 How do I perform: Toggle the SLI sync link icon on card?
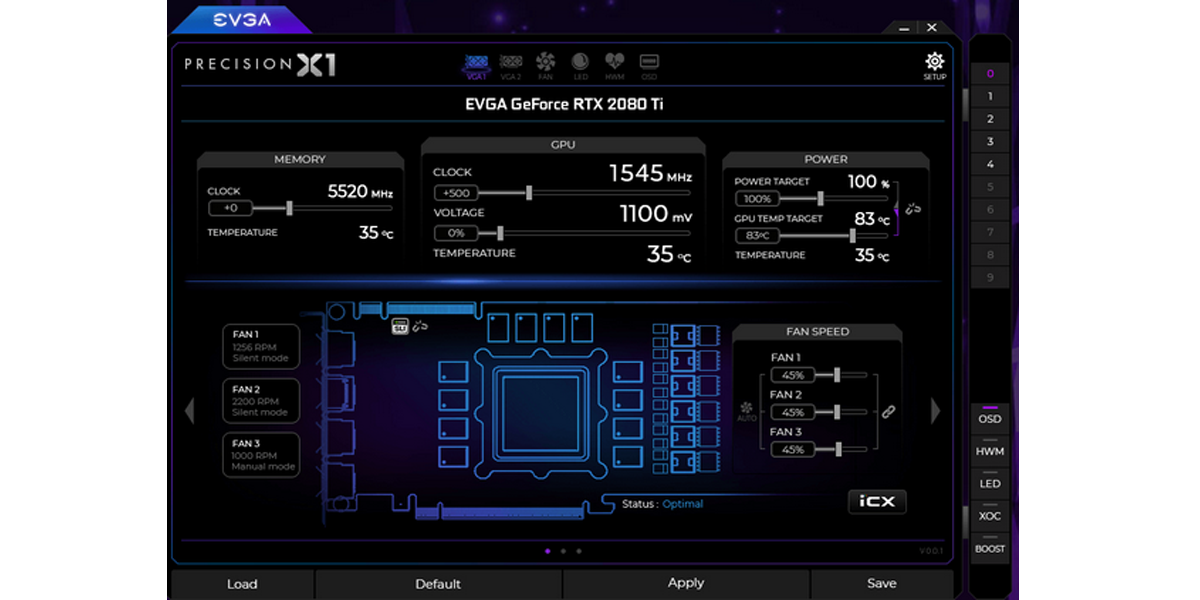[419, 327]
